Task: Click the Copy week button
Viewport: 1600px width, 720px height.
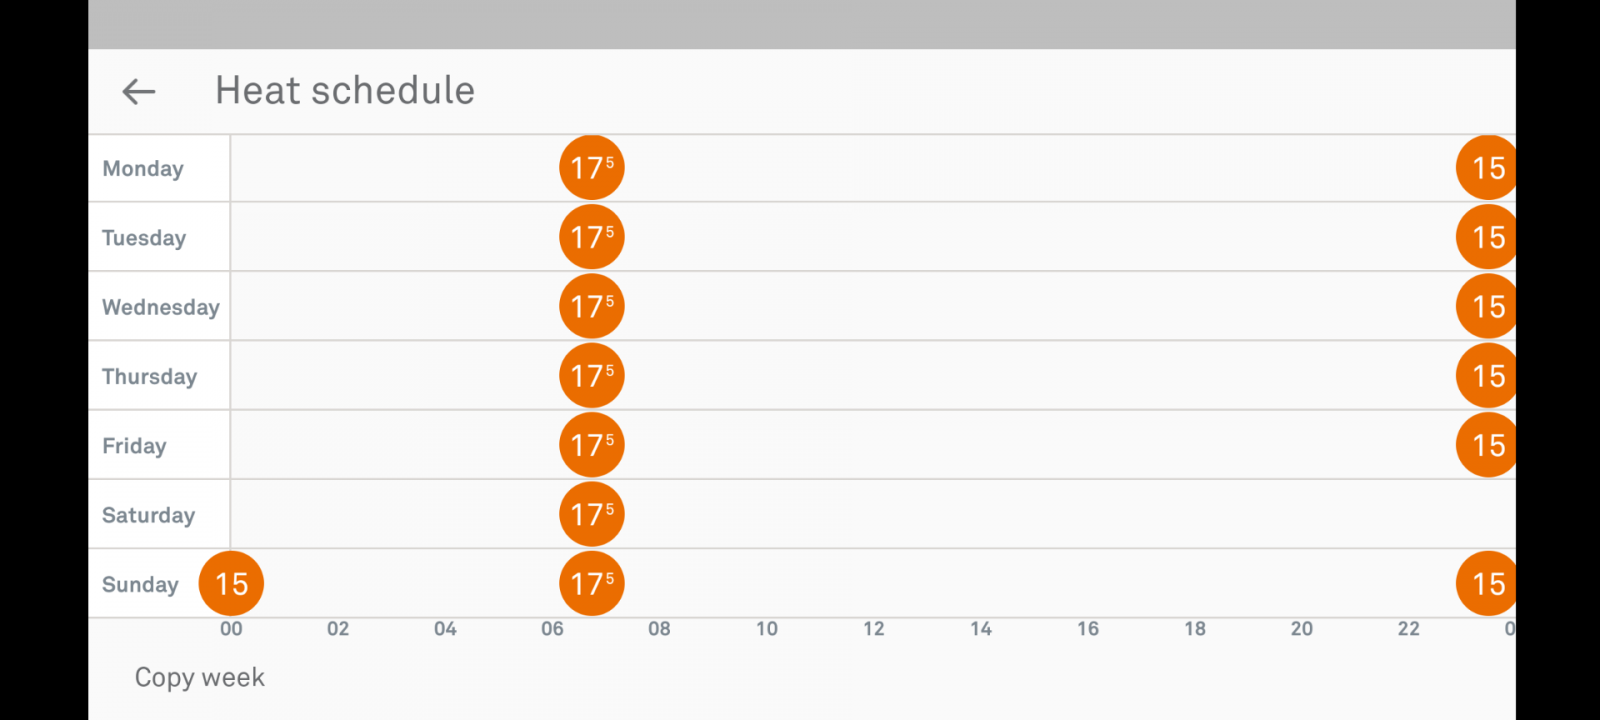Action: (x=200, y=678)
